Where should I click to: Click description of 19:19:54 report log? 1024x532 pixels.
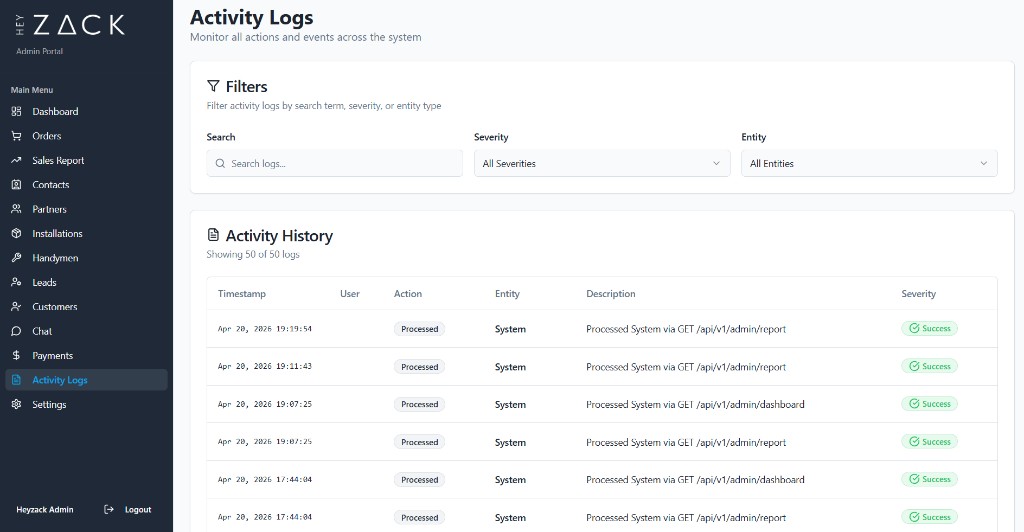(x=686, y=329)
